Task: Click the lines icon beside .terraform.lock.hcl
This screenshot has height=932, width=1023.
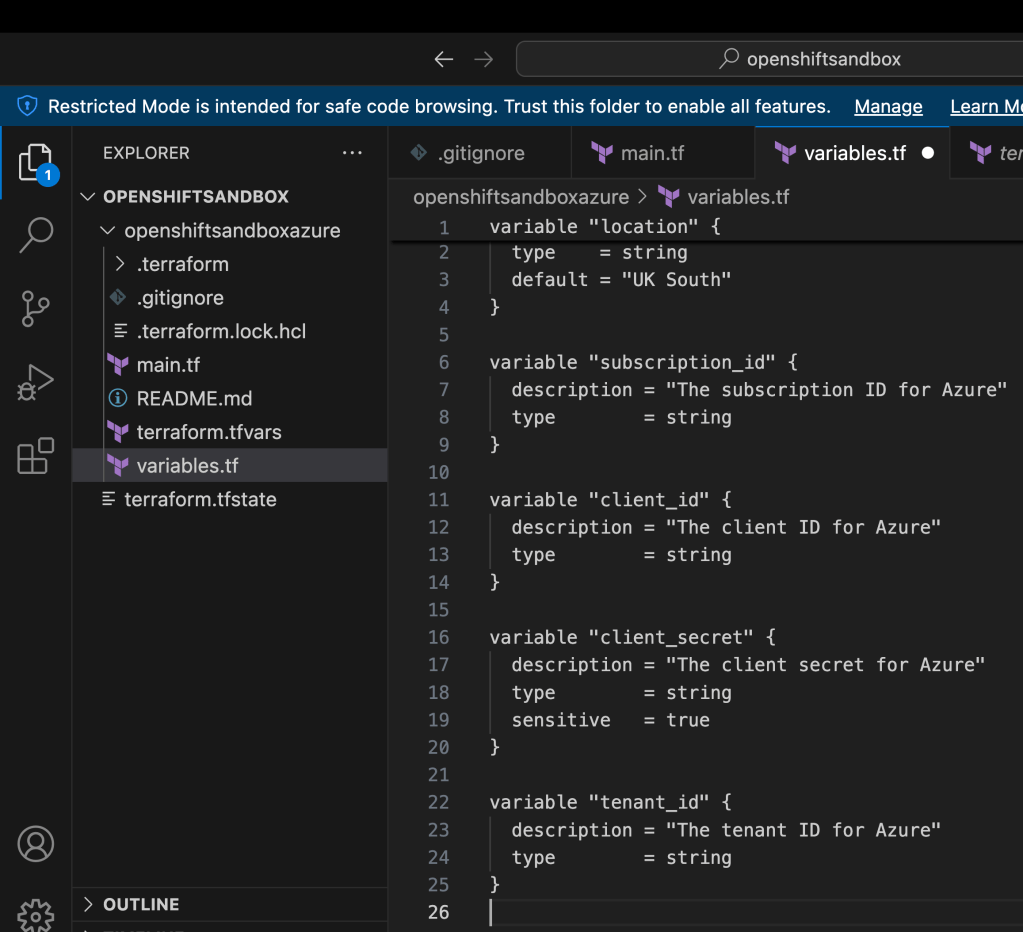Action: [x=121, y=331]
